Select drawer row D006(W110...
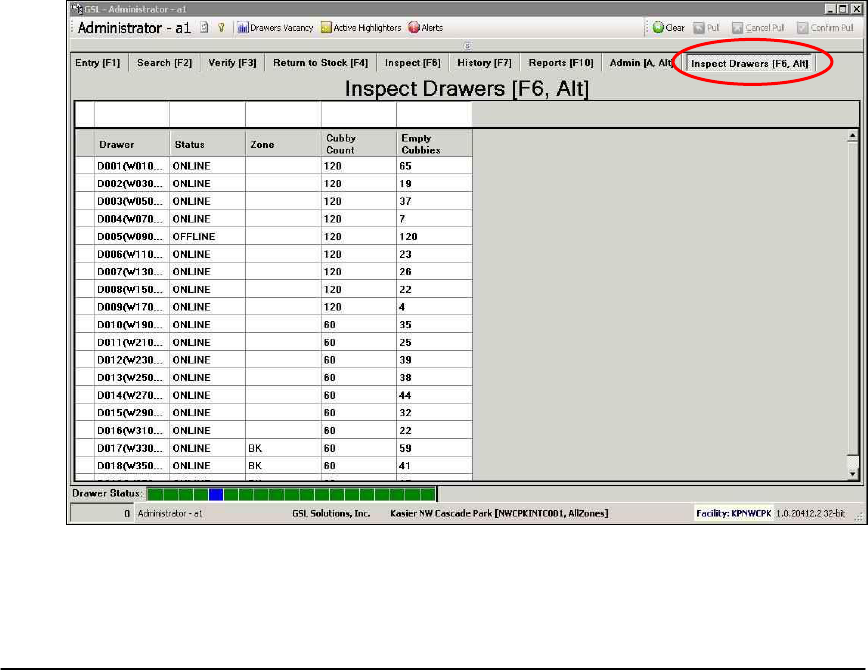This screenshot has height=670, width=868. pos(274,254)
